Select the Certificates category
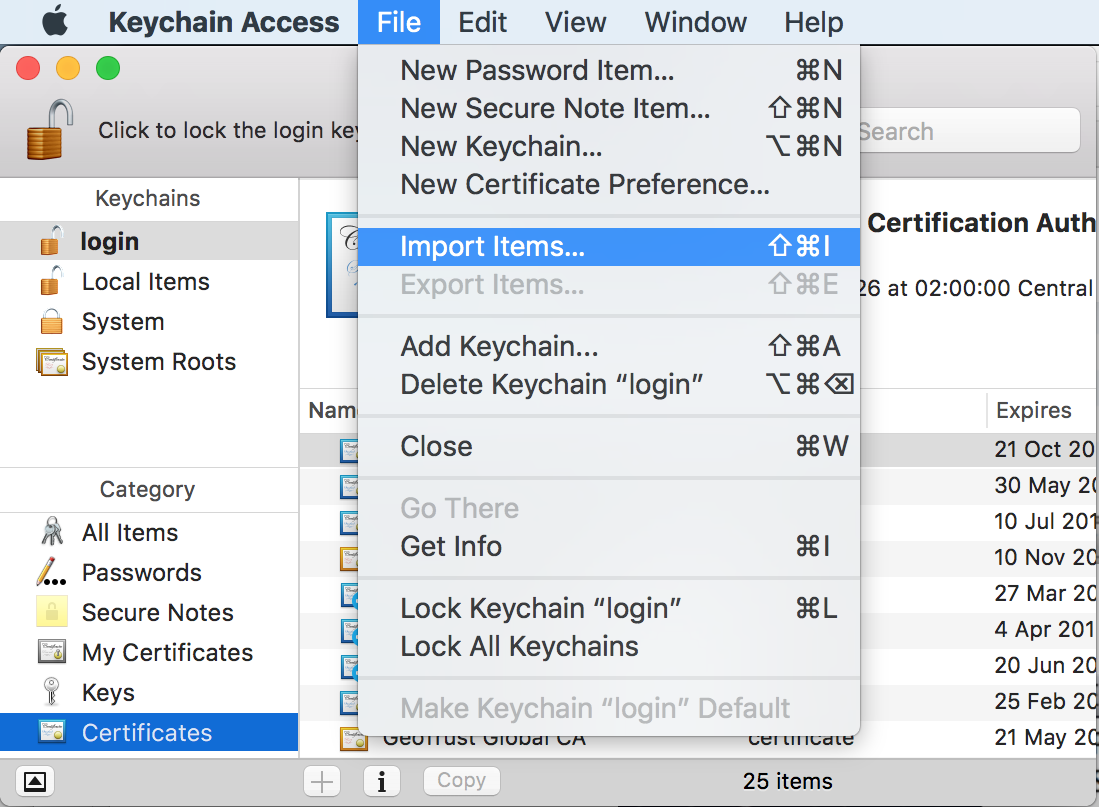 point(149,732)
